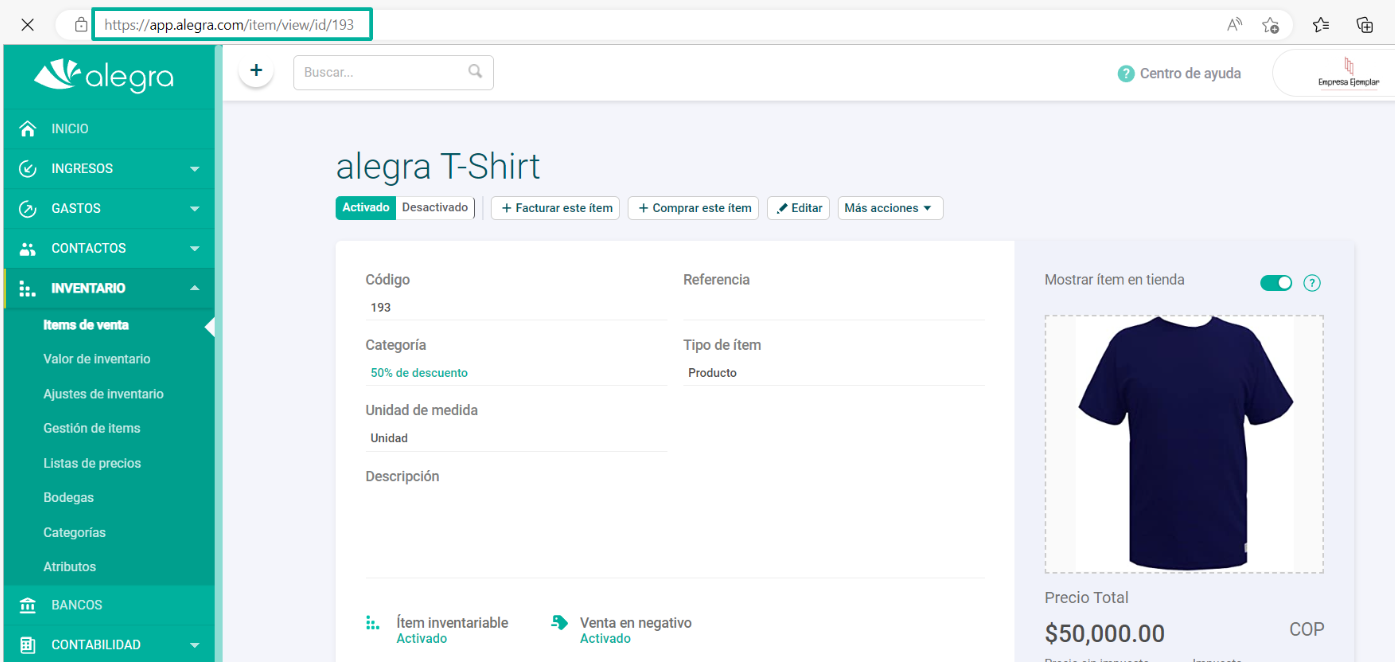Open Gestión de ítems in sidebar

pos(92,428)
